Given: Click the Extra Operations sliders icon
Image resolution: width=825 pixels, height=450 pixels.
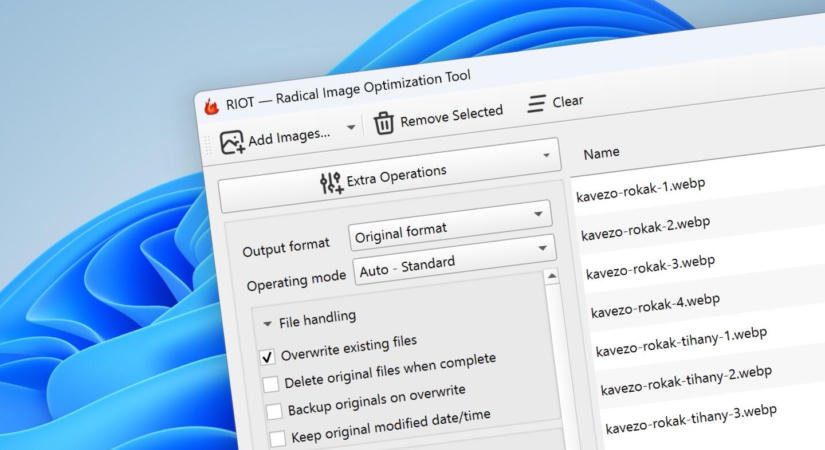Looking at the screenshot, I should click(331, 184).
